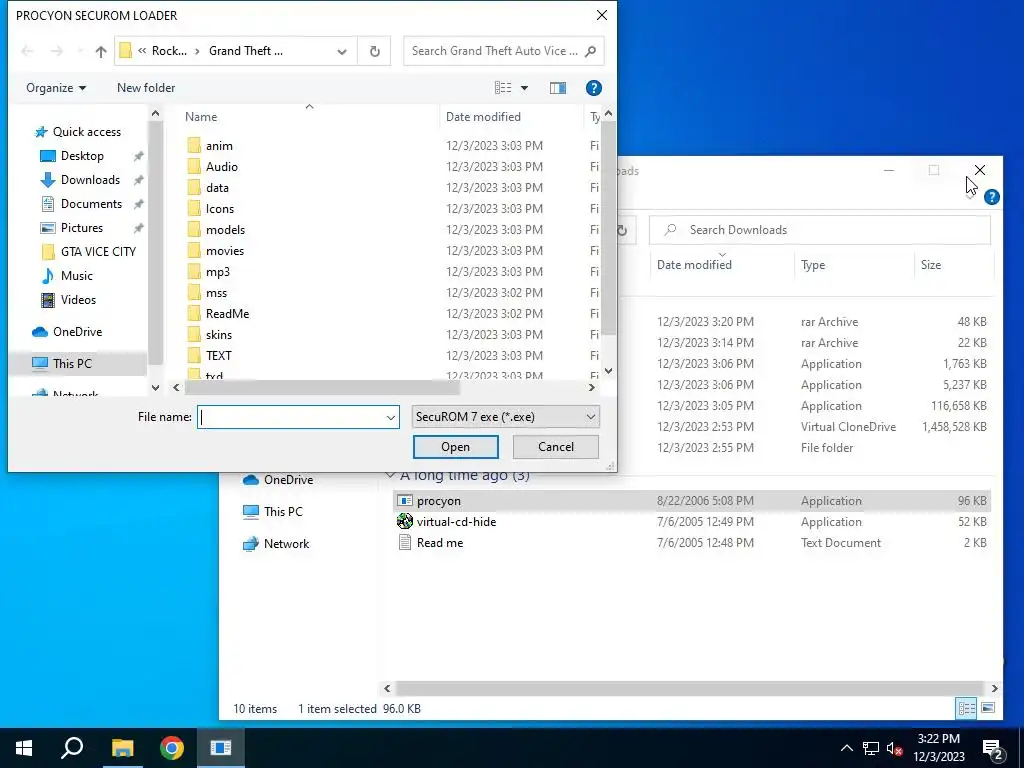Screen dimensions: 1024x768
Task: Click the File name input field
Action: click(291, 417)
